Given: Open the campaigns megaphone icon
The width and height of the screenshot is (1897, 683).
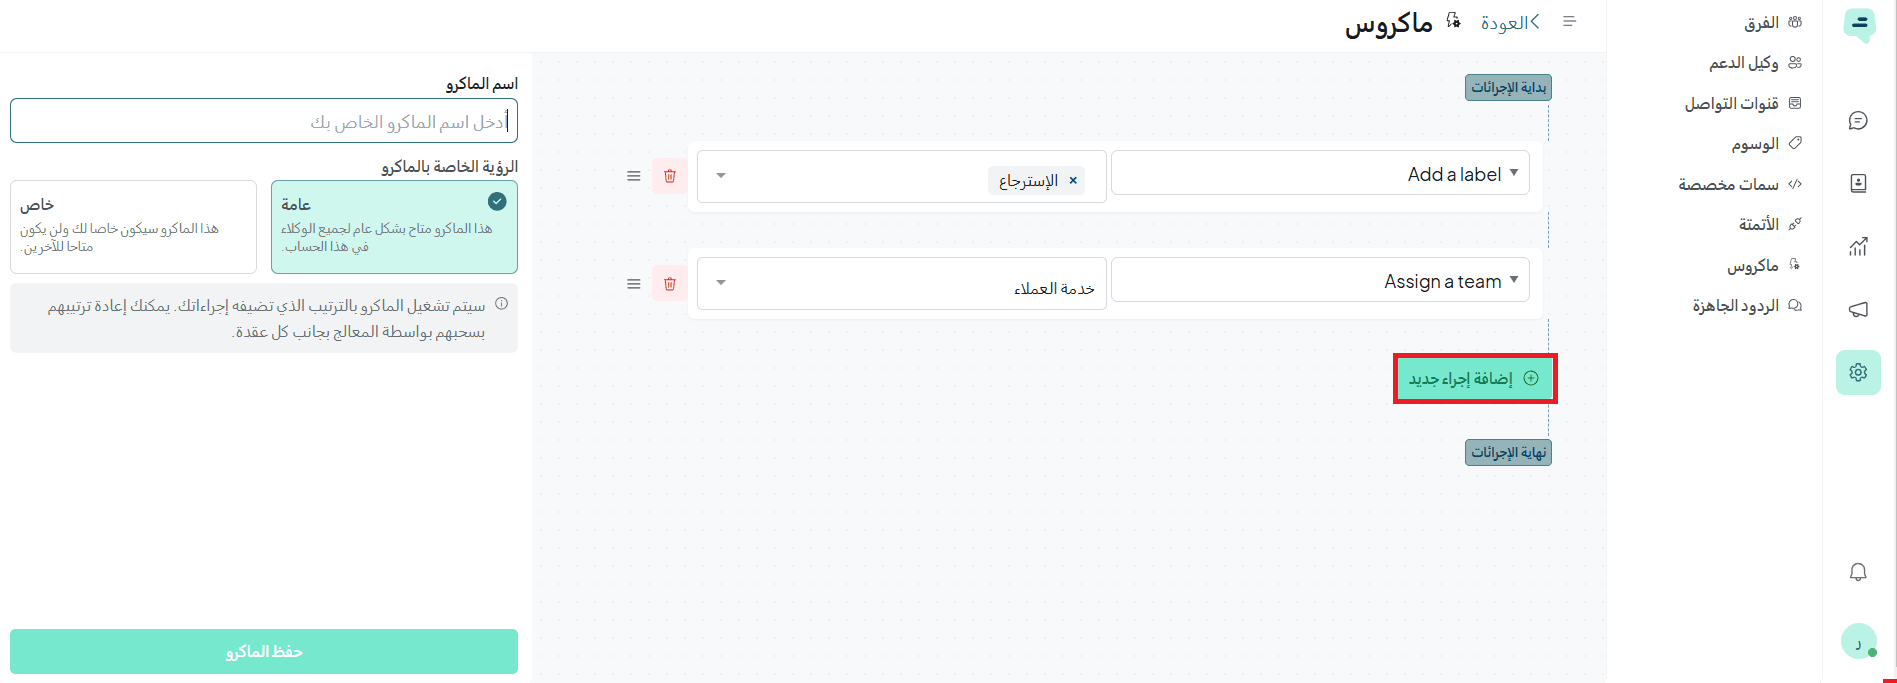Looking at the screenshot, I should pyautogui.click(x=1858, y=310).
